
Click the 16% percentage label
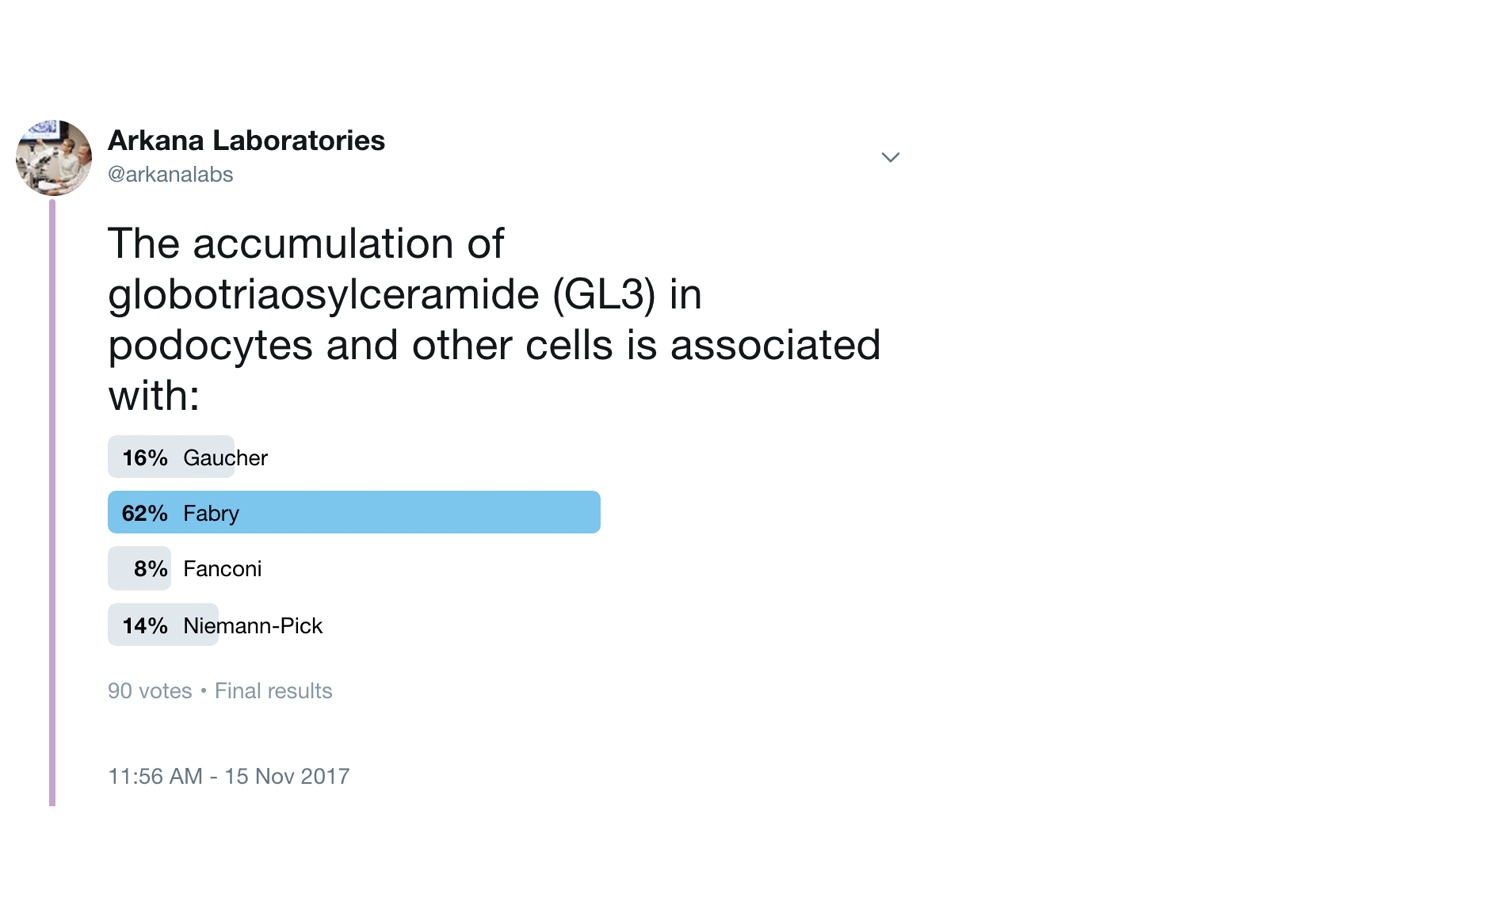(145, 458)
